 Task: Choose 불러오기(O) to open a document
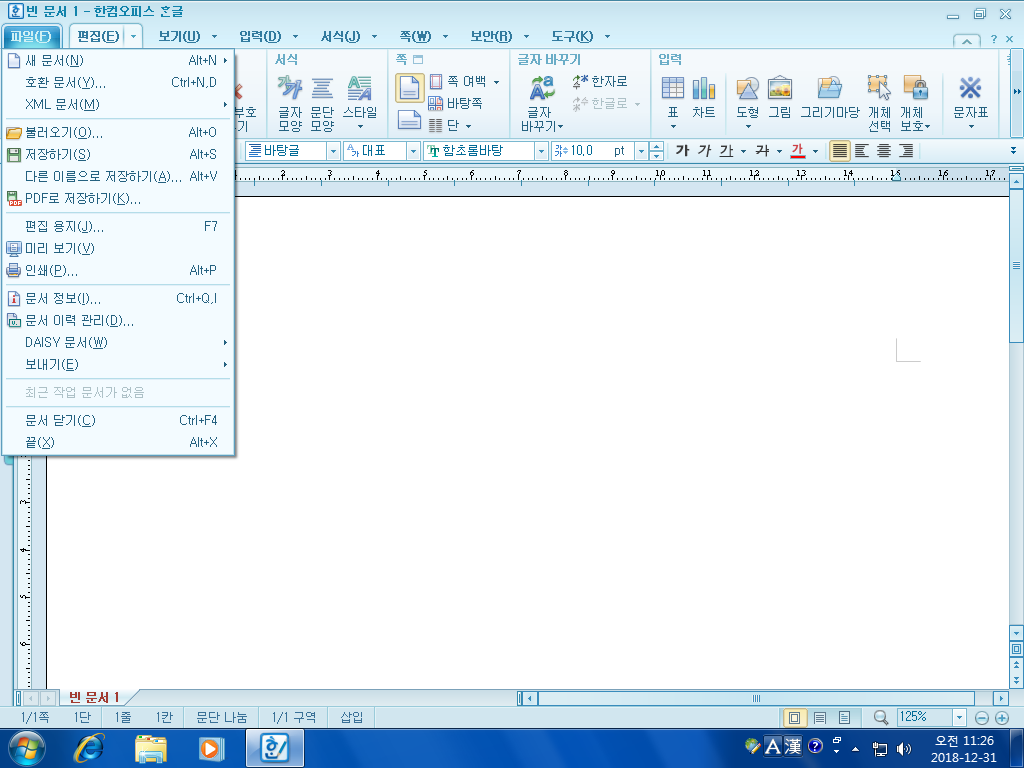pos(118,133)
